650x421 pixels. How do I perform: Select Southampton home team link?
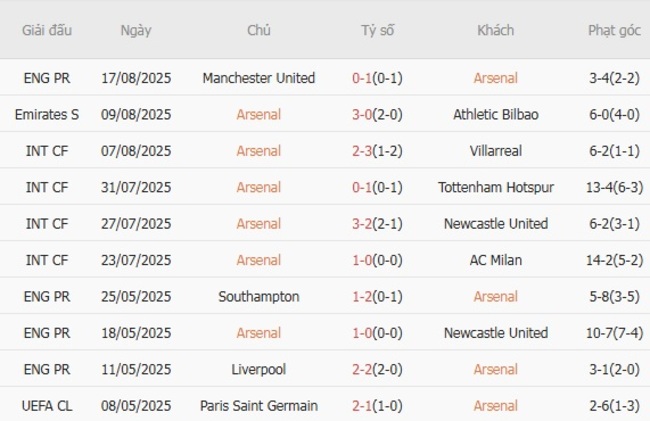(x=258, y=296)
